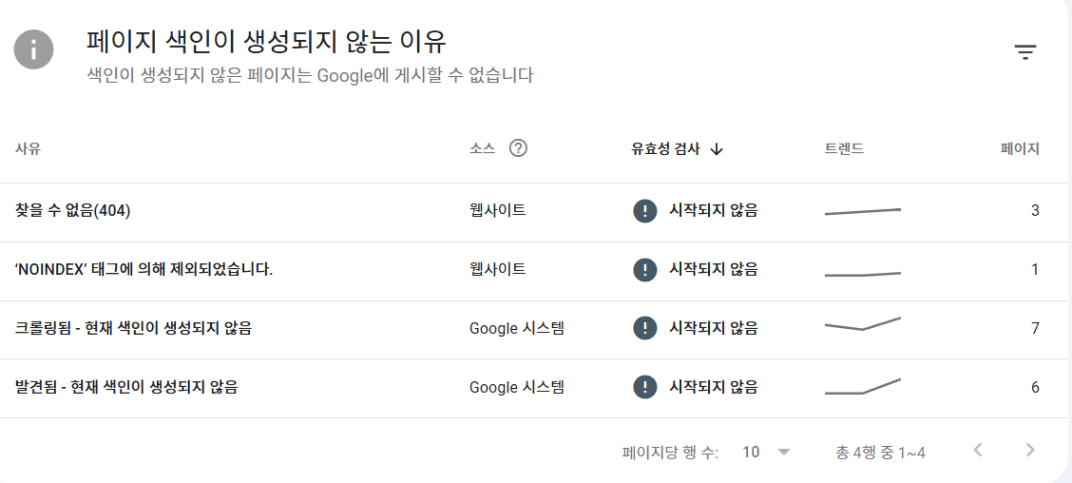This screenshot has height=483, width=1072.
Task: Click the warning icon in the 404 row
Action: (x=645, y=211)
